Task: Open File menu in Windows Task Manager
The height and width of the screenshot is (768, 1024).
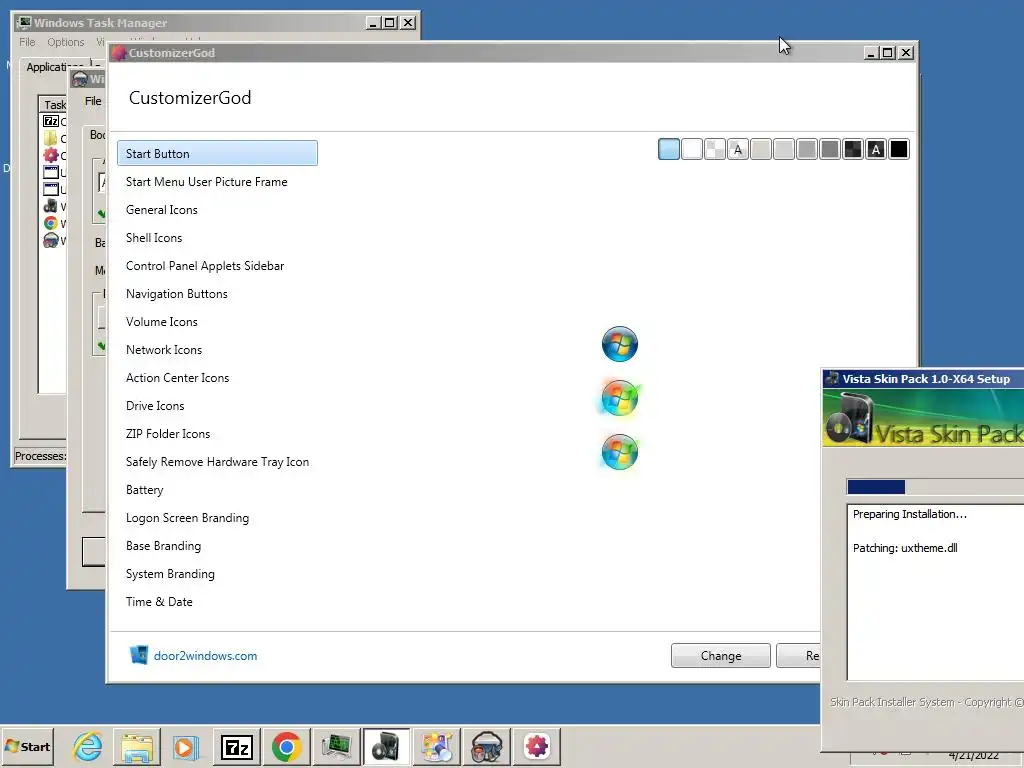Action: [x=27, y=42]
